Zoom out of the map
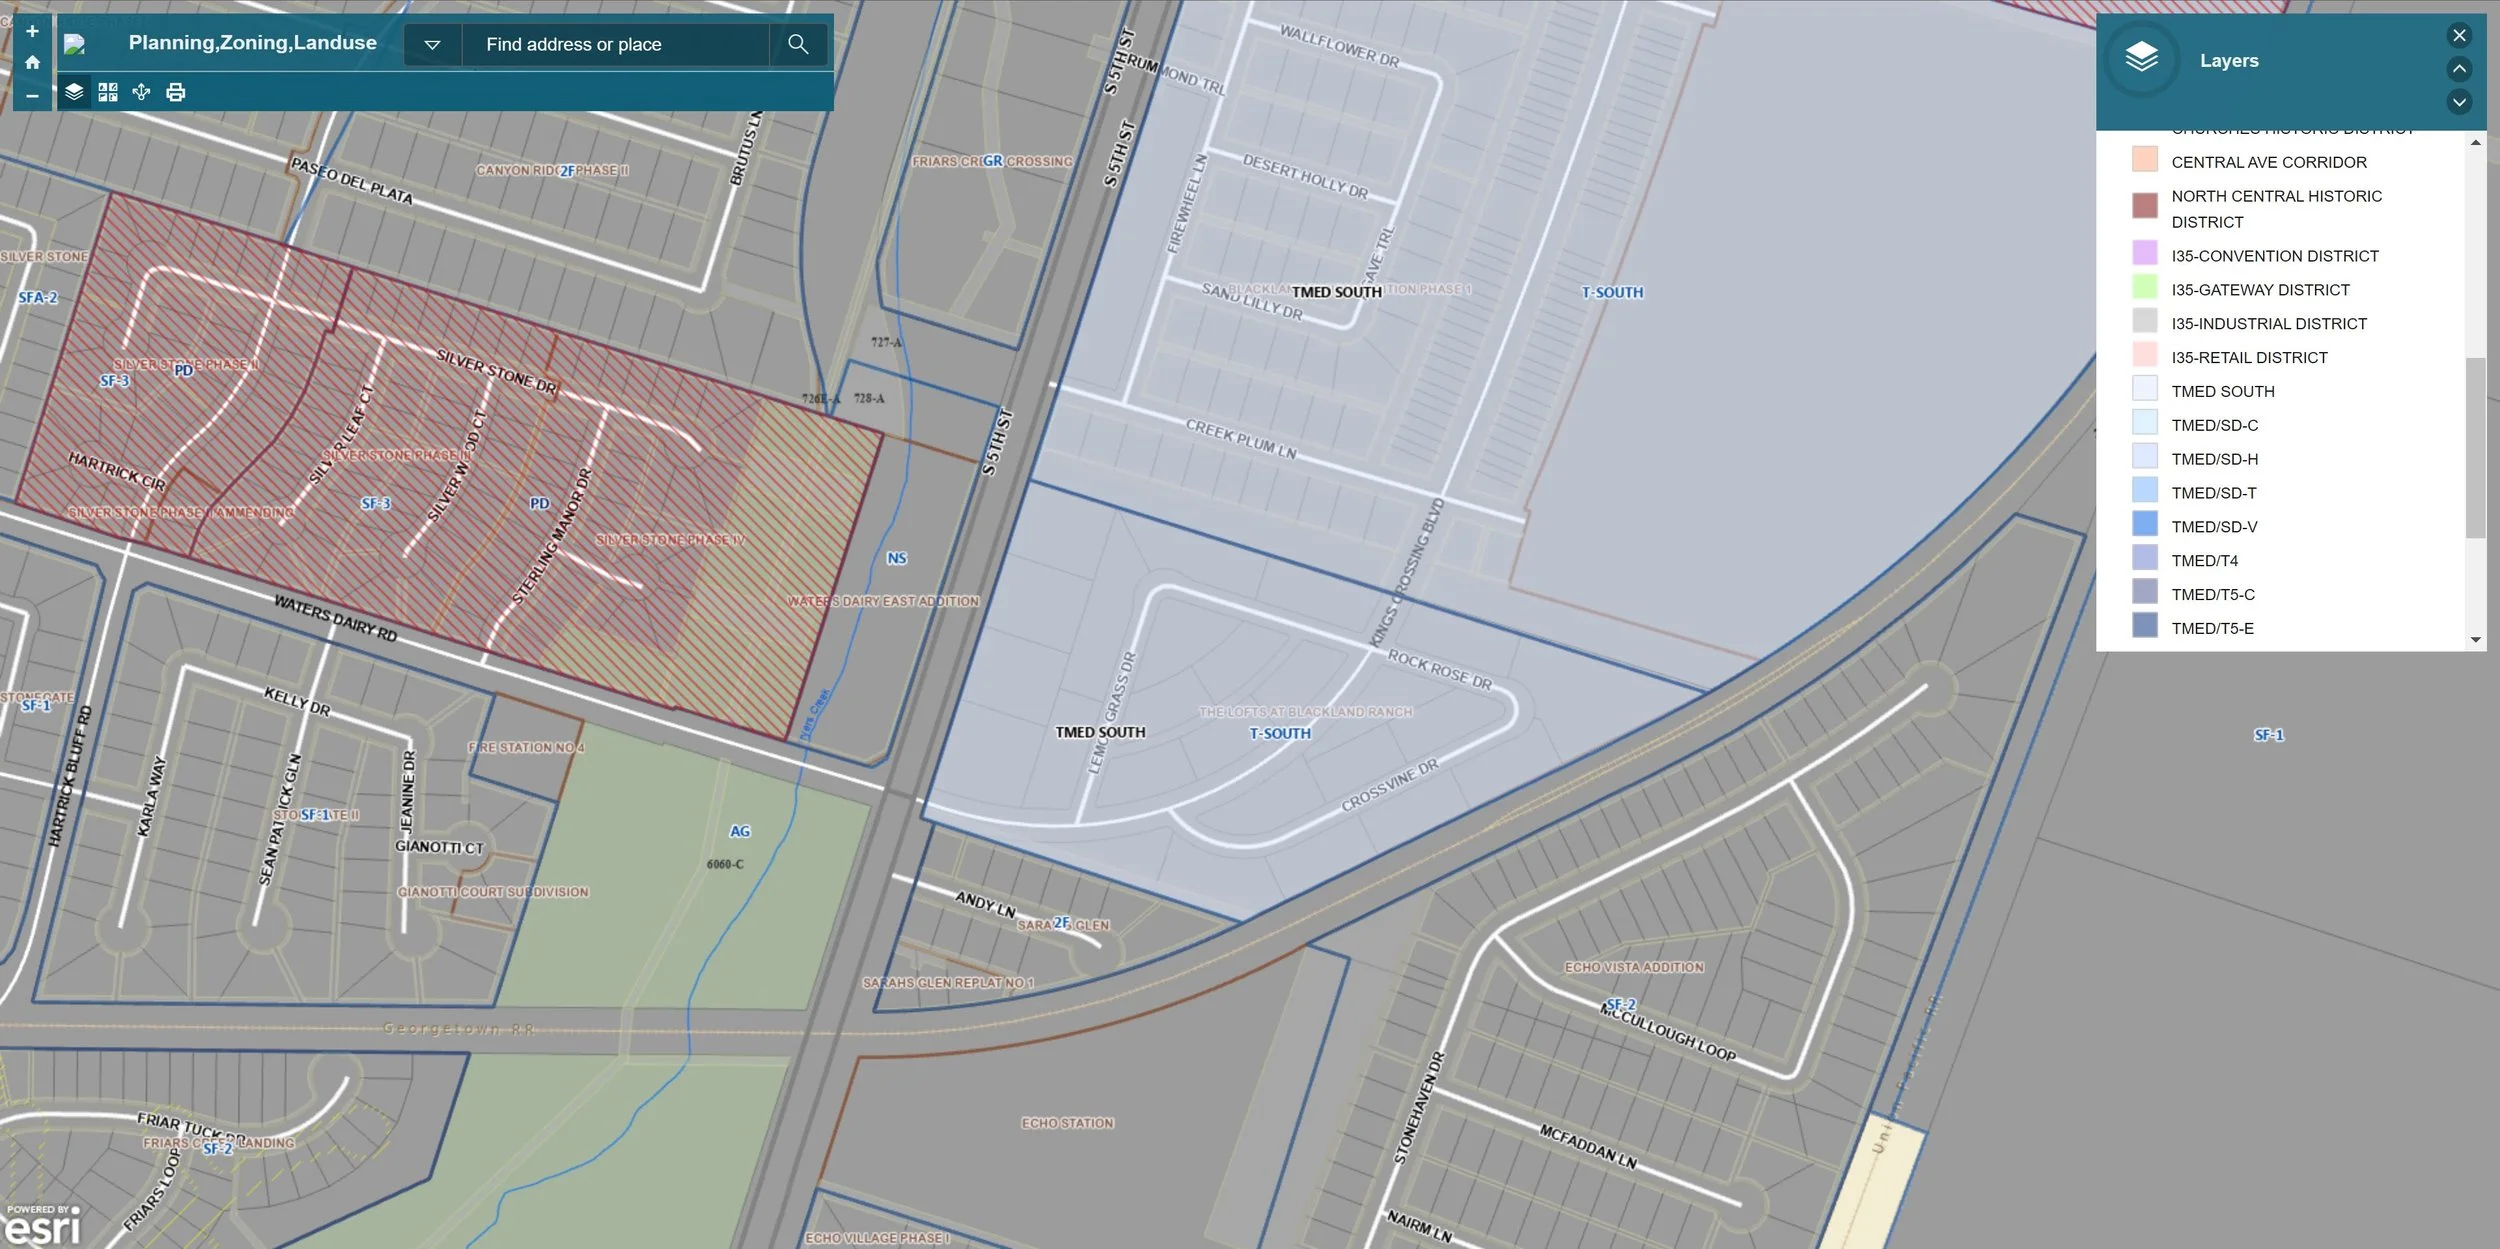 pyautogui.click(x=32, y=95)
